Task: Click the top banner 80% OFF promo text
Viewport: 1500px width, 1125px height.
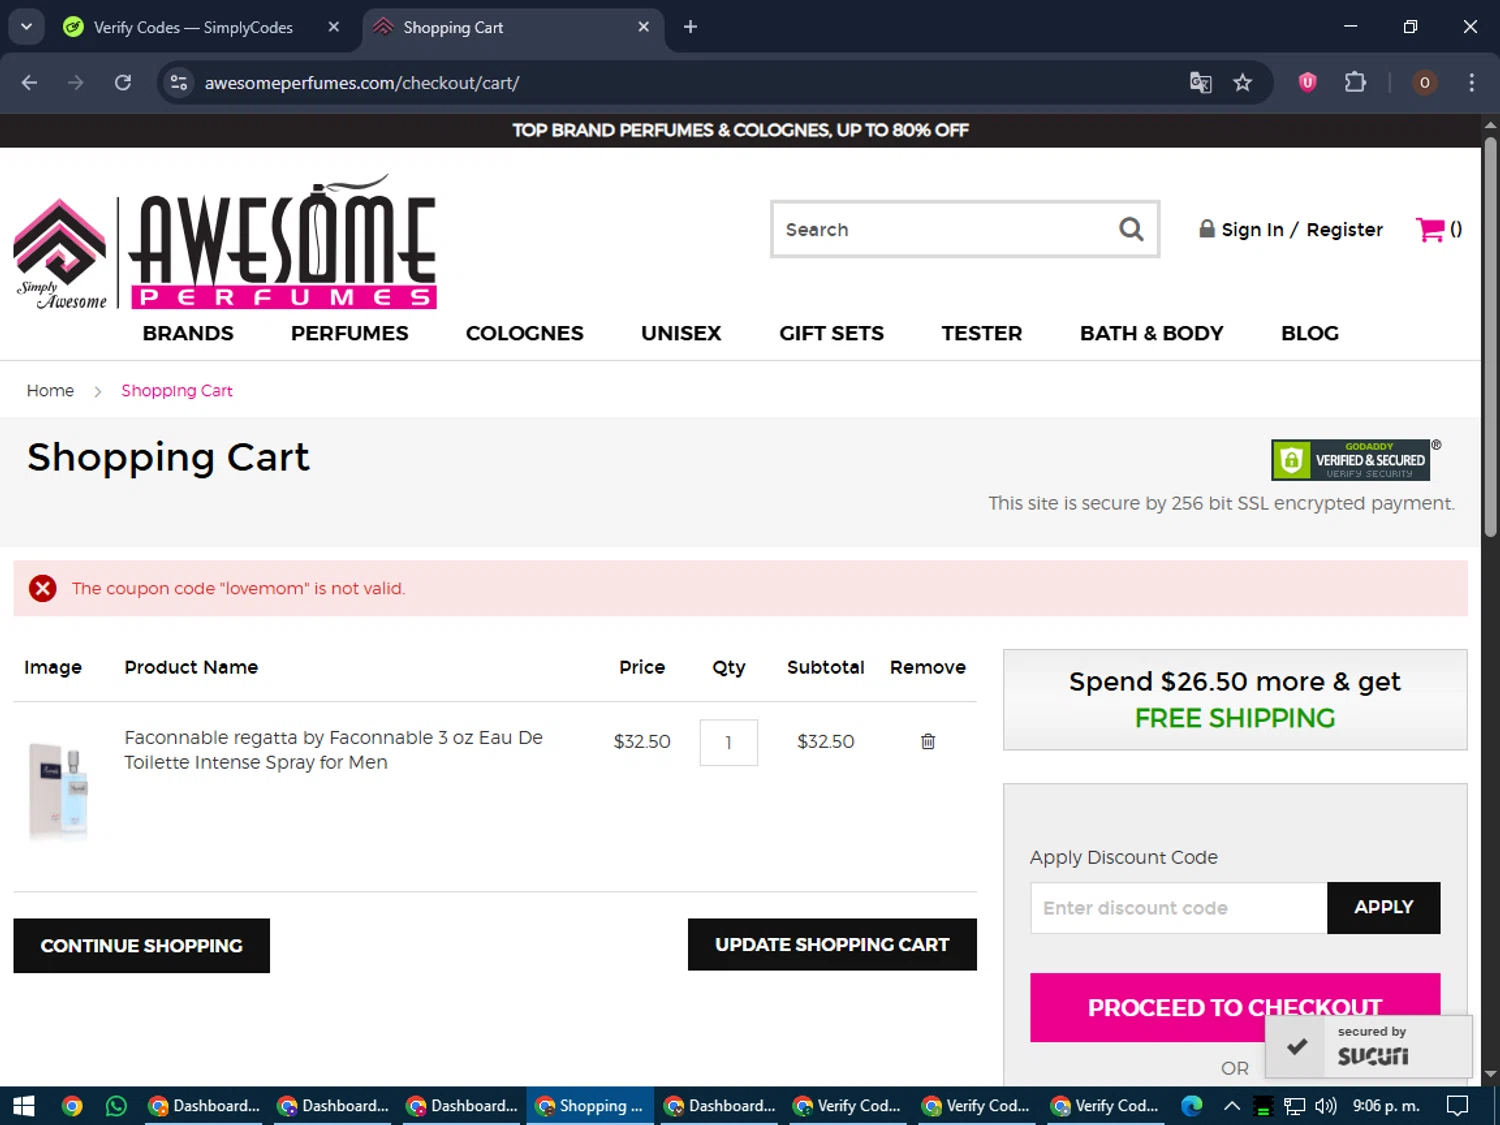Action: point(740,130)
